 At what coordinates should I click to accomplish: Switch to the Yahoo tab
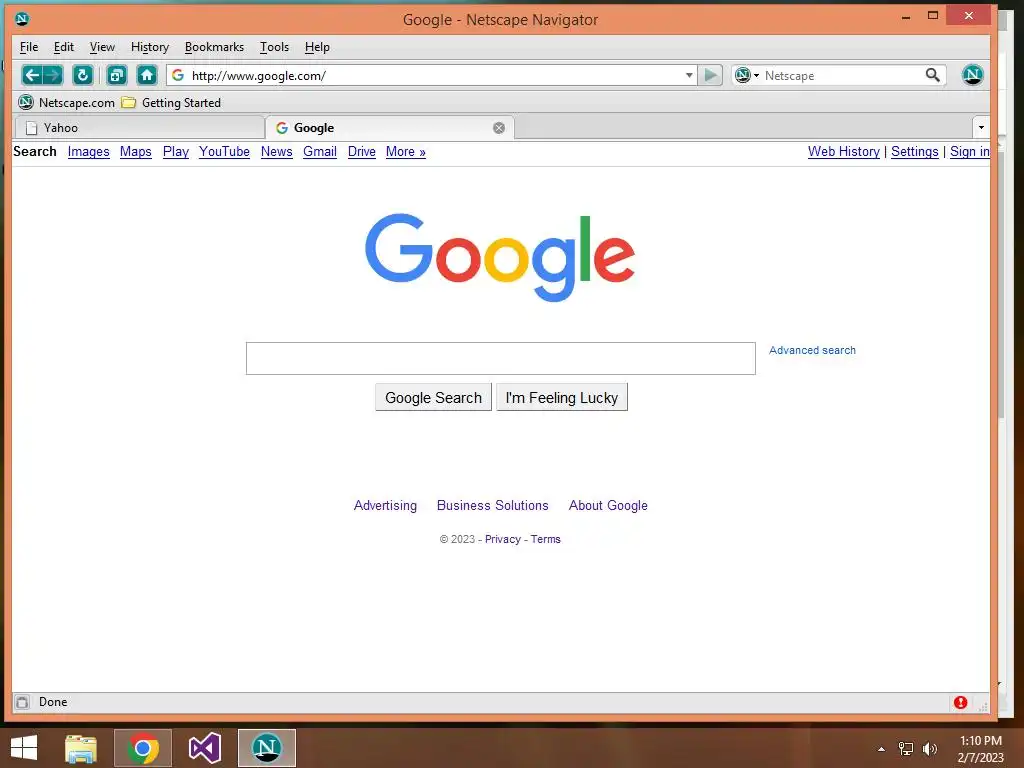[x=138, y=128]
